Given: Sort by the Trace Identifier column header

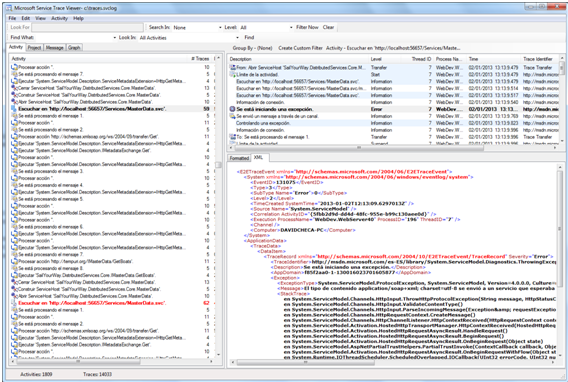Looking at the screenshot, I should (x=540, y=59).
